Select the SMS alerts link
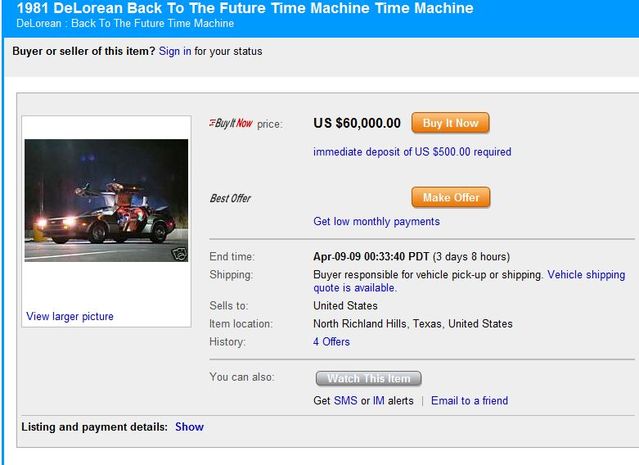 pyautogui.click(x=345, y=400)
